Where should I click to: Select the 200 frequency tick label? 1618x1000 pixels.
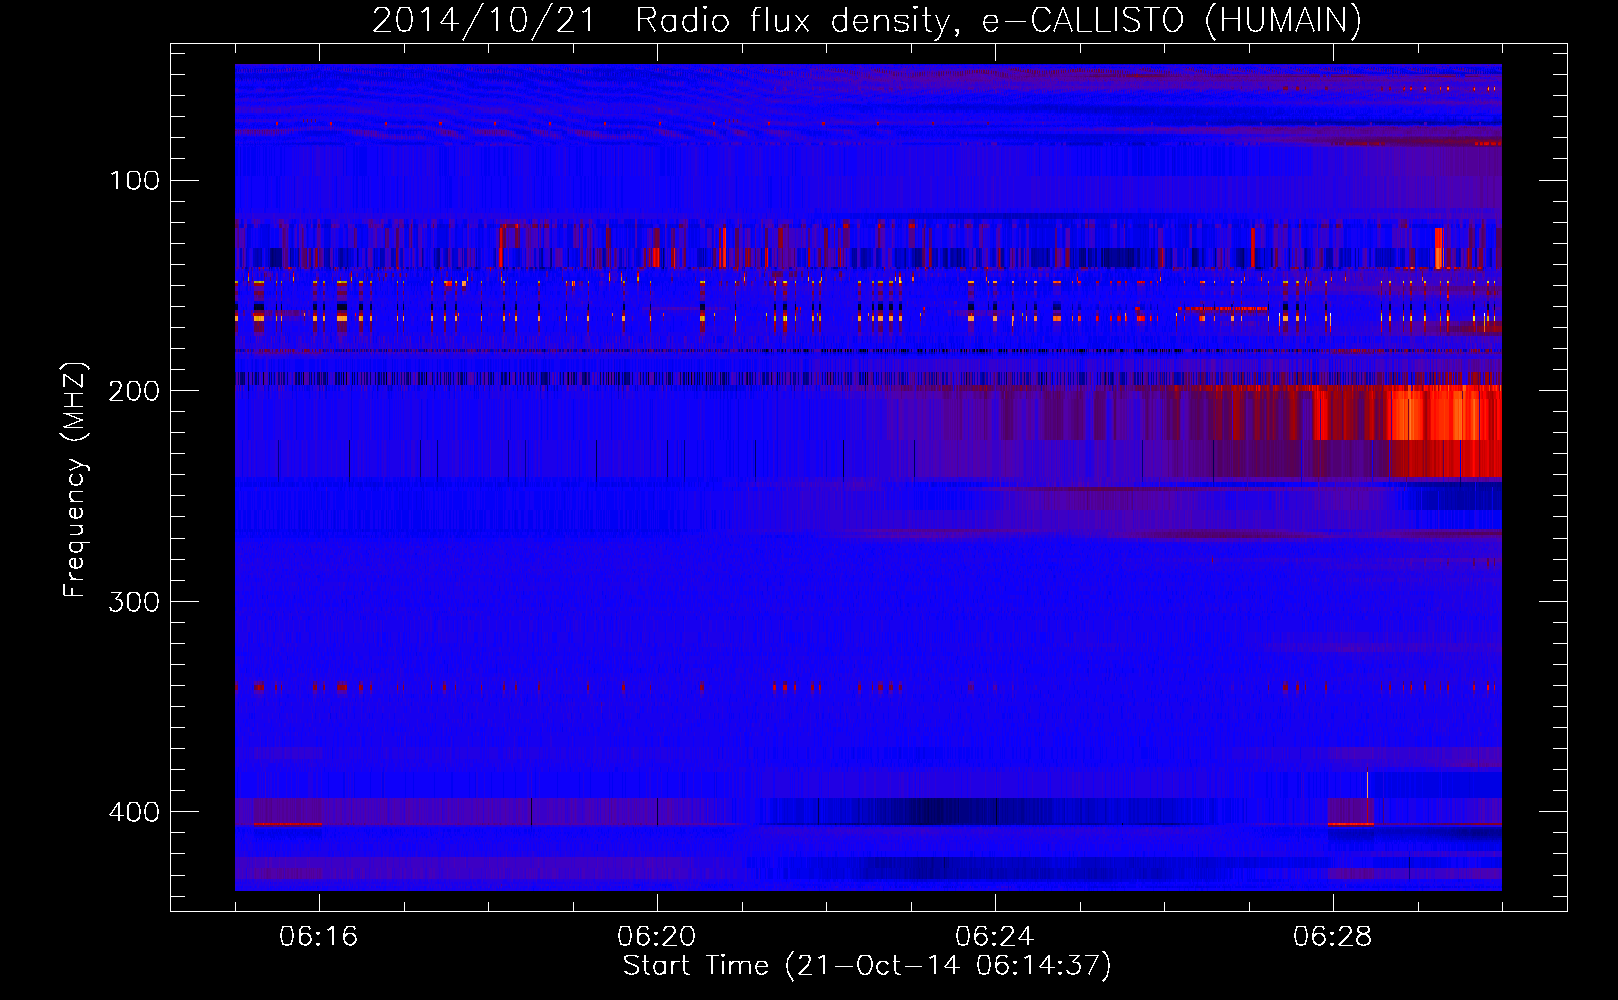coord(134,391)
